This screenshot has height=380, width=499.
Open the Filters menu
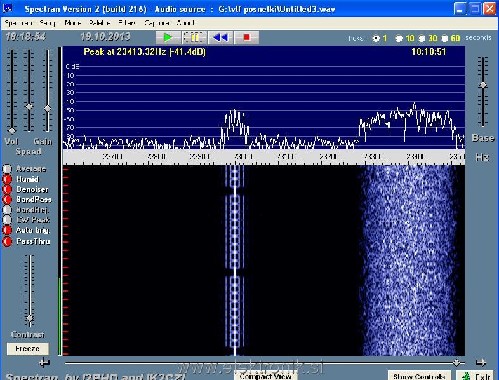[127, 23]
